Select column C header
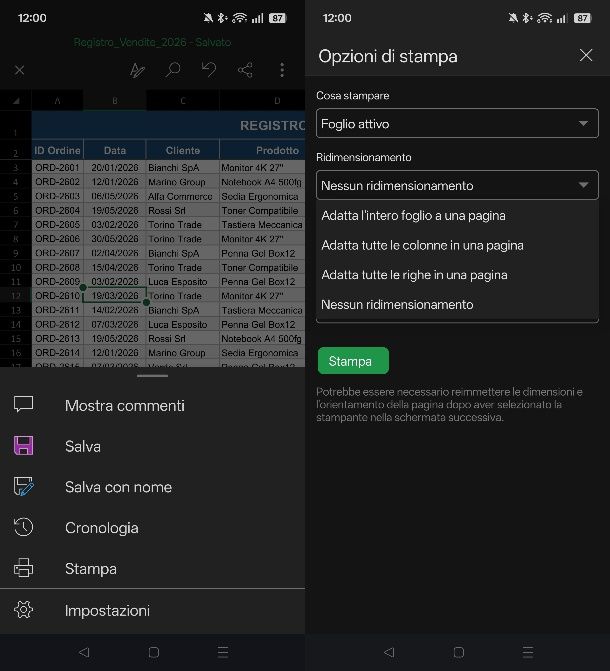Image resolution: width=610 pixels, height=671 pixels. 183,101
